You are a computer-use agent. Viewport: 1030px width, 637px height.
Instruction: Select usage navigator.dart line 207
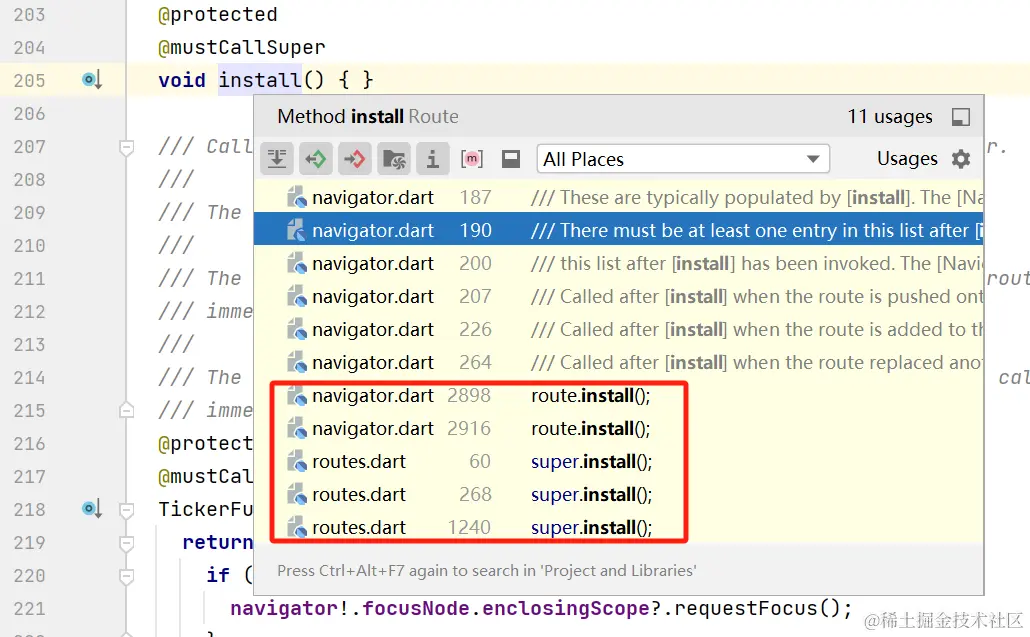point(618,297)
